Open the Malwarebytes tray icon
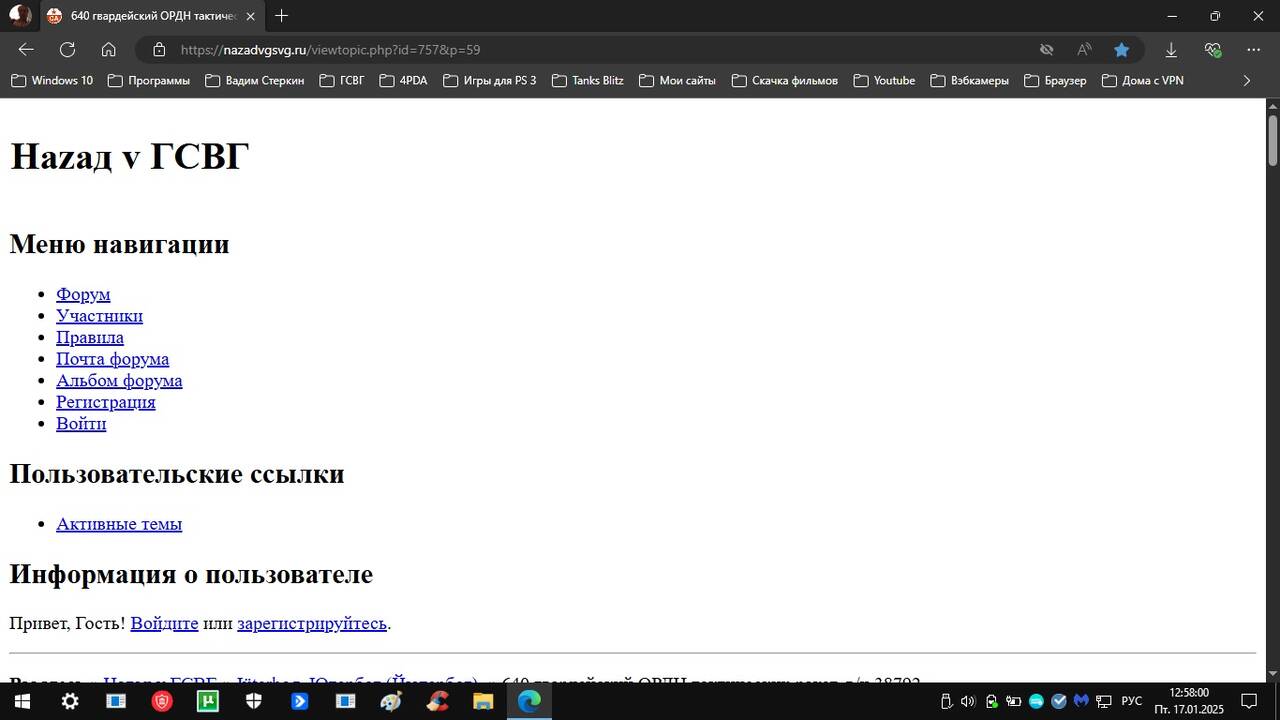Screen dimensions: 1280x720 click(x=1081, y=701)
